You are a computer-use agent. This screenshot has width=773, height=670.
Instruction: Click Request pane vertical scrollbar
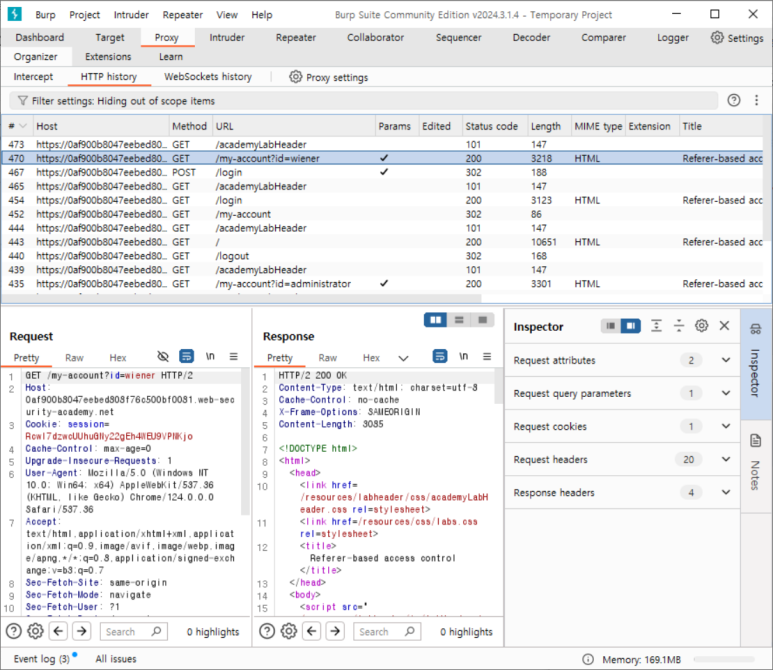[x=246, y=441]
